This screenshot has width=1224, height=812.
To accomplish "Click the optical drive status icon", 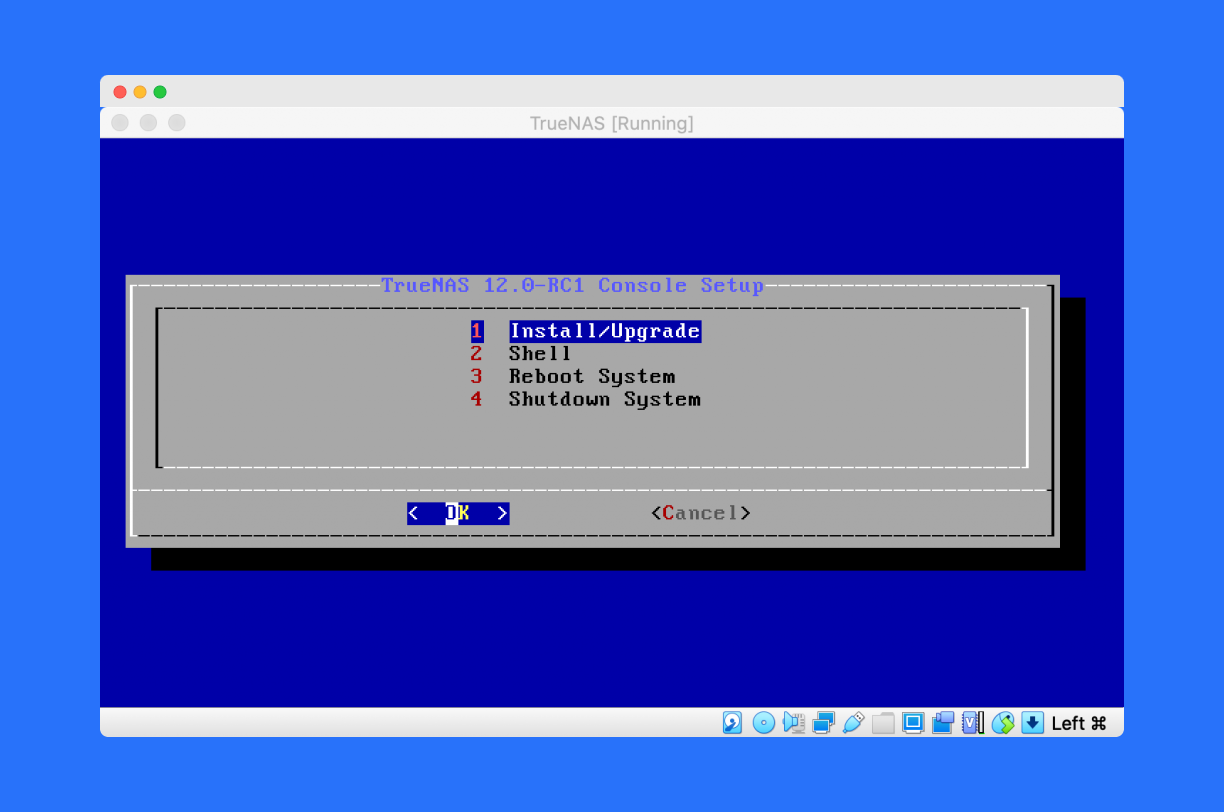I will (763, 722).
